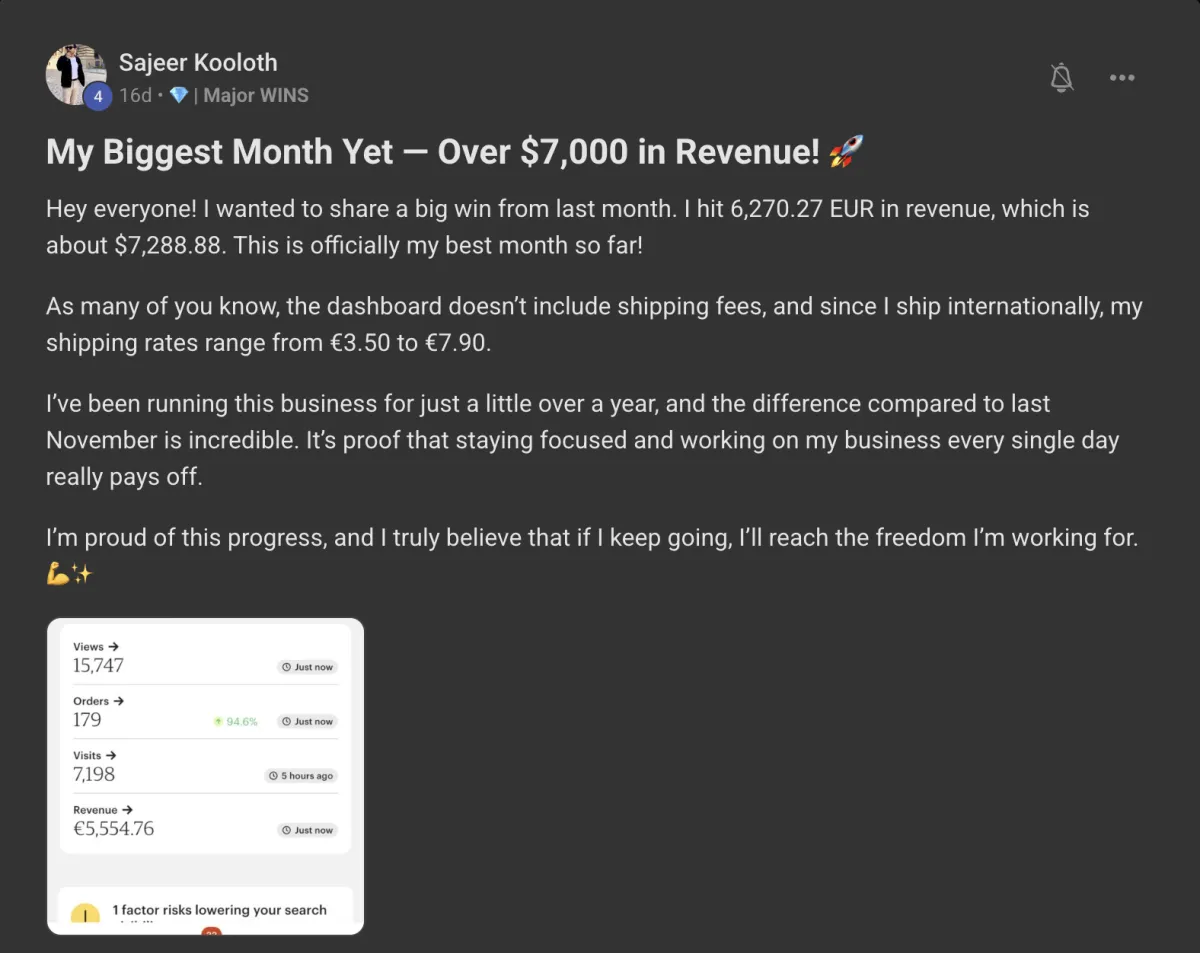Toggle the notification bell for this post
The height and width of the screenshot is (953, 1200).
1062,78
